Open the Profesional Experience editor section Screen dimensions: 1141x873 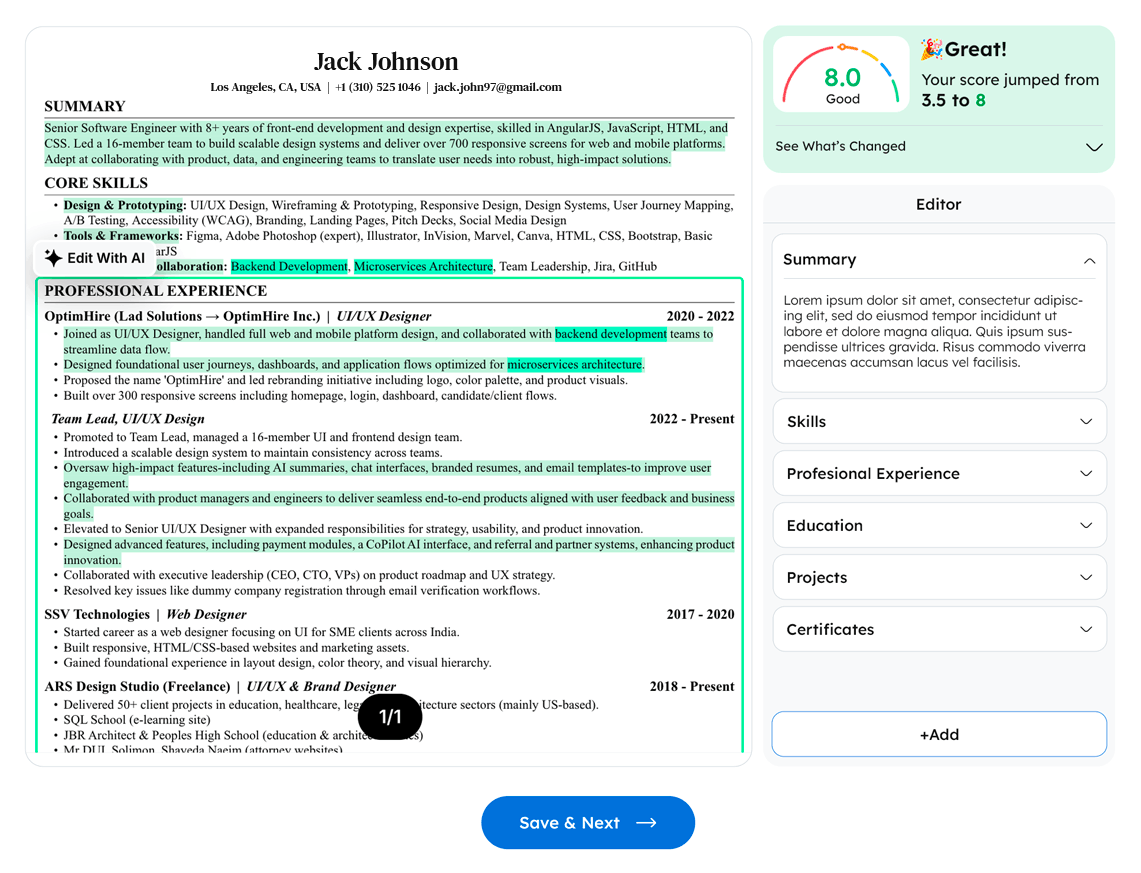click(939, 474)
